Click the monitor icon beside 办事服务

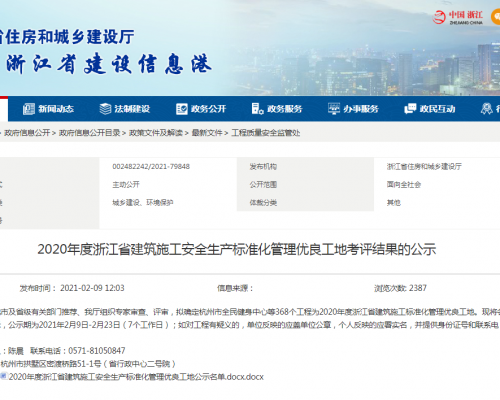[334, 109]
